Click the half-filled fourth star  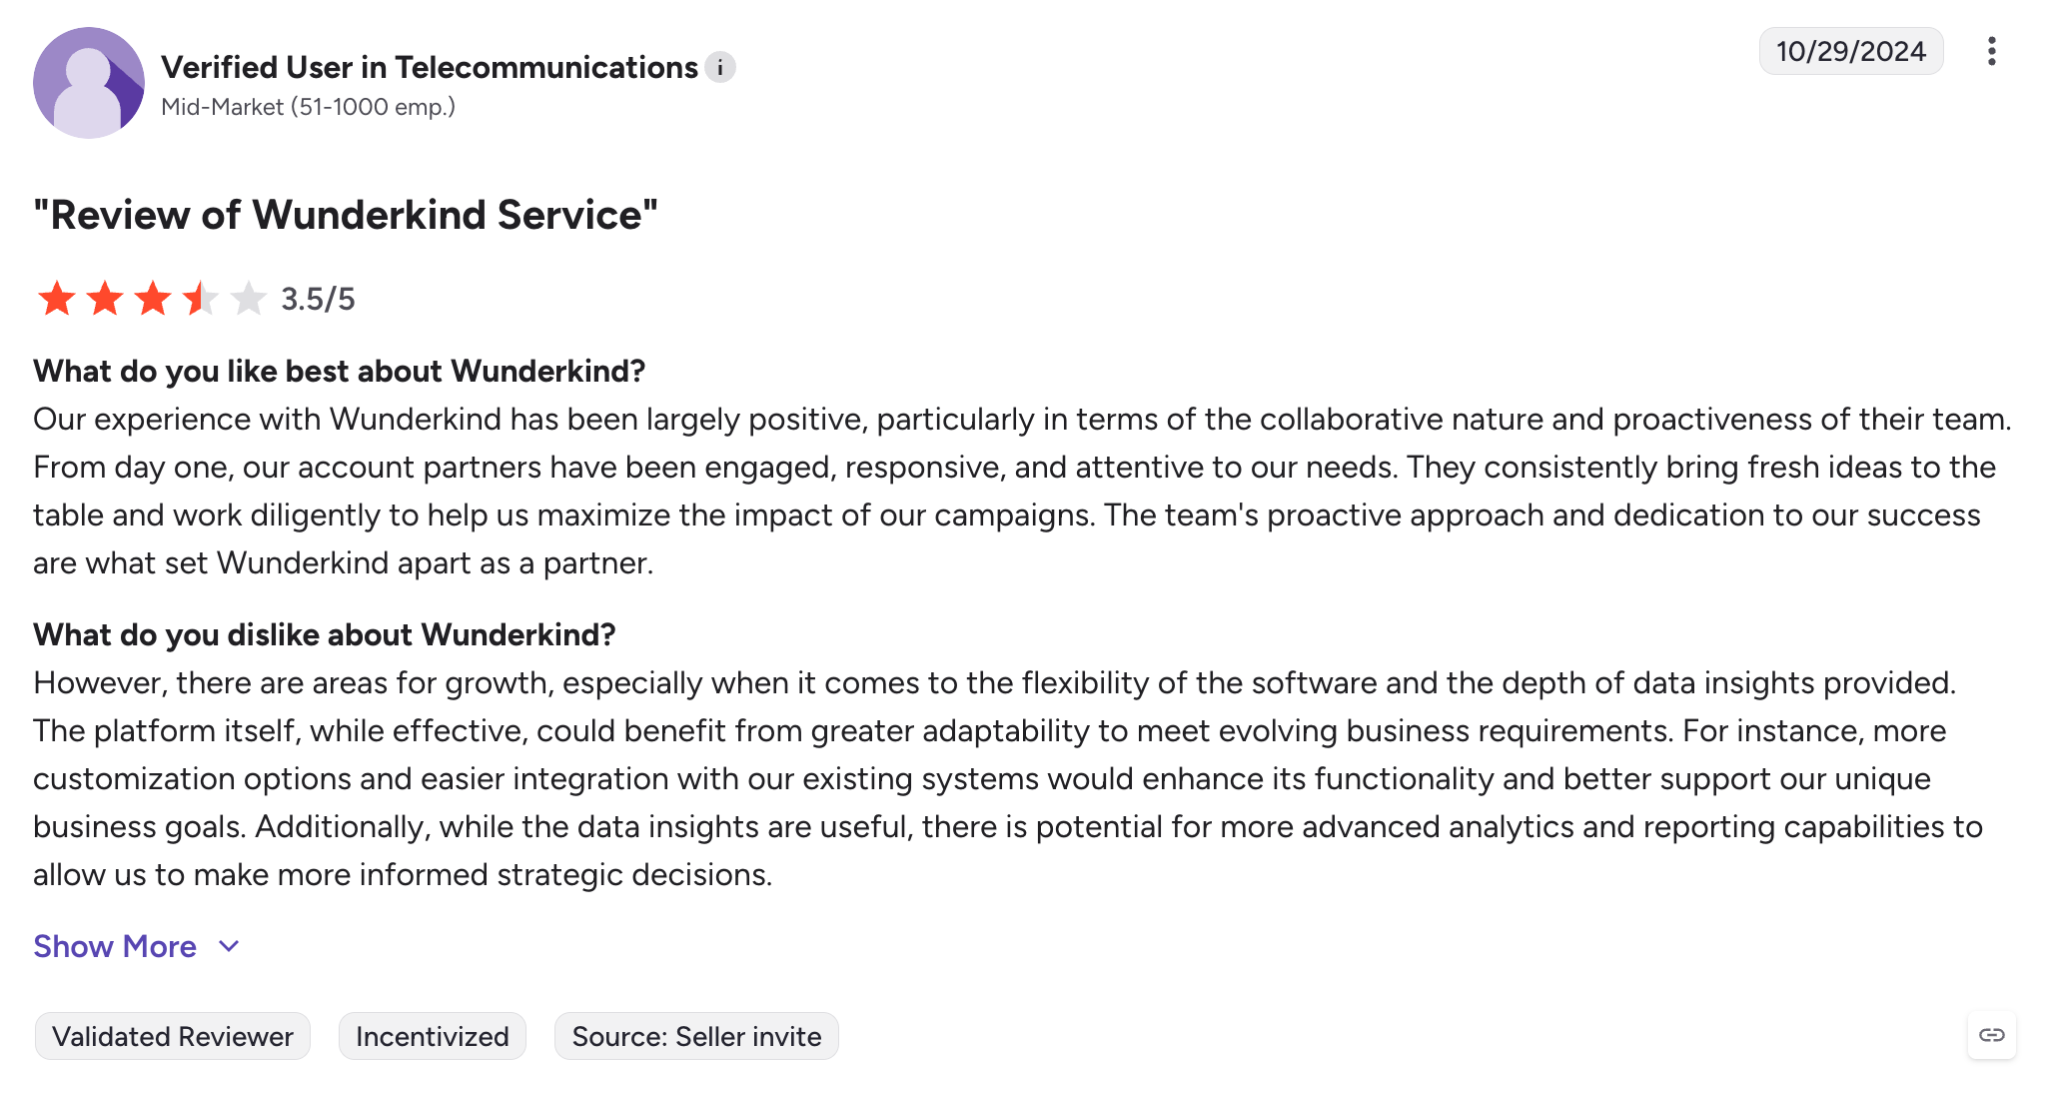[x=200, y=298]
